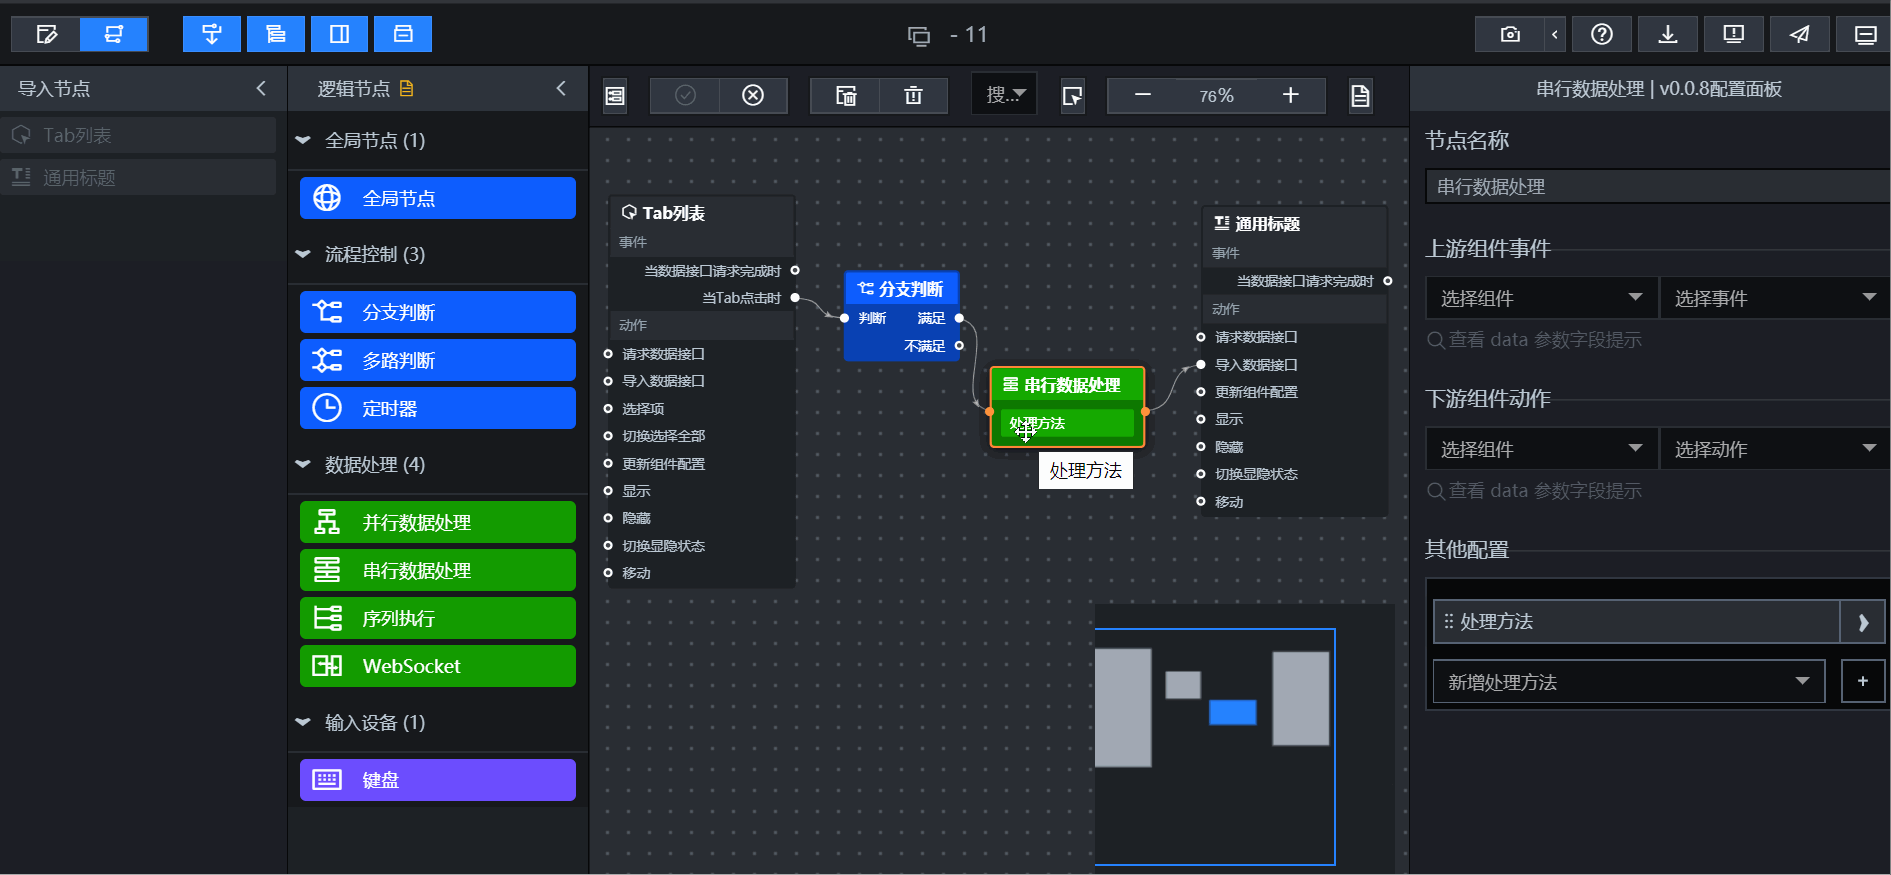Viewport: 1891px width, 875px height.
Task: Click the config panel toggle toolbar icon
Action: tap(403, 34)
